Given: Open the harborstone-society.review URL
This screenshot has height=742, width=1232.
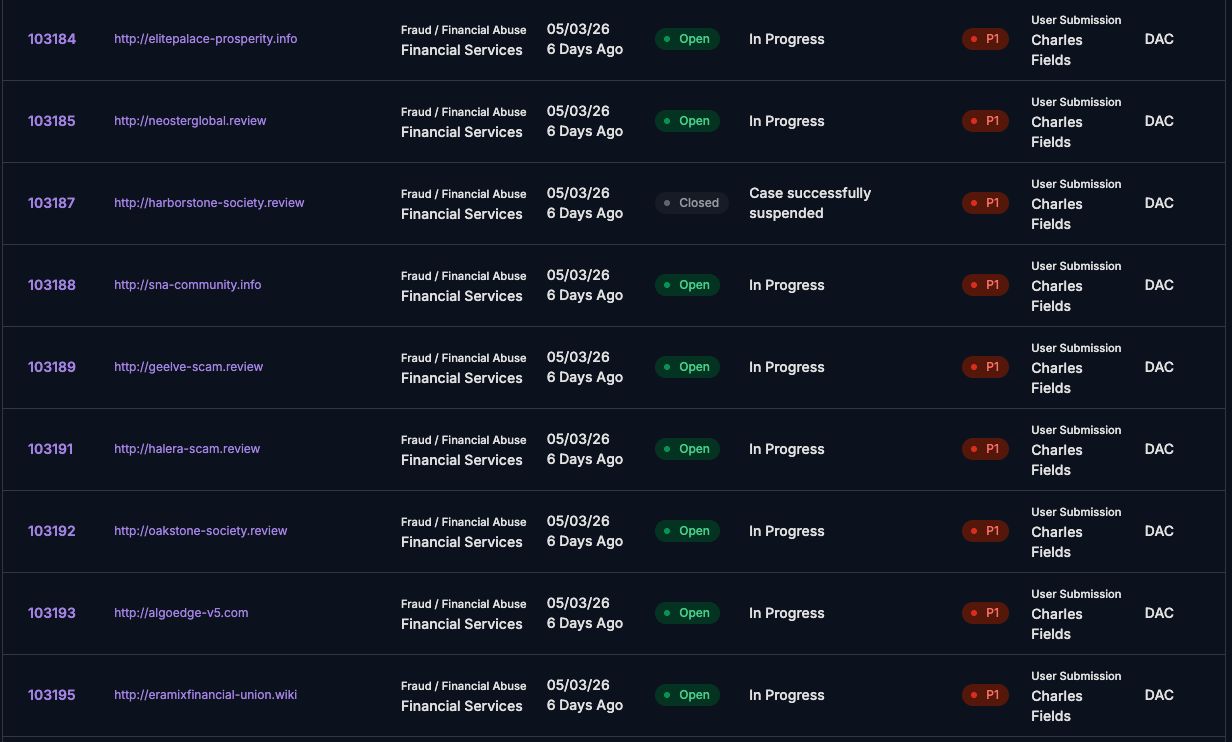Looking at the screenshot, I should pos(209,203).
